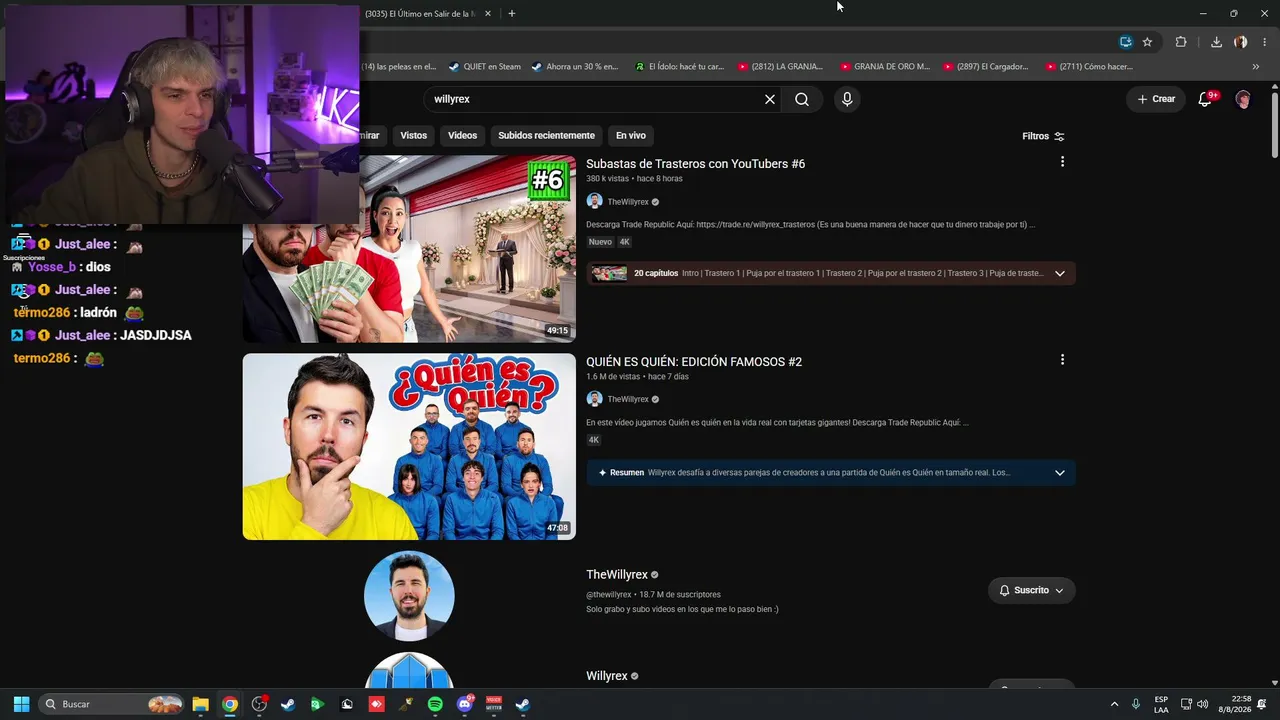The height and width of the screenshot is (720, 1280).
Task: Open the clock and date flyout
Action: pyautogui.click(x=1235, y=704)
